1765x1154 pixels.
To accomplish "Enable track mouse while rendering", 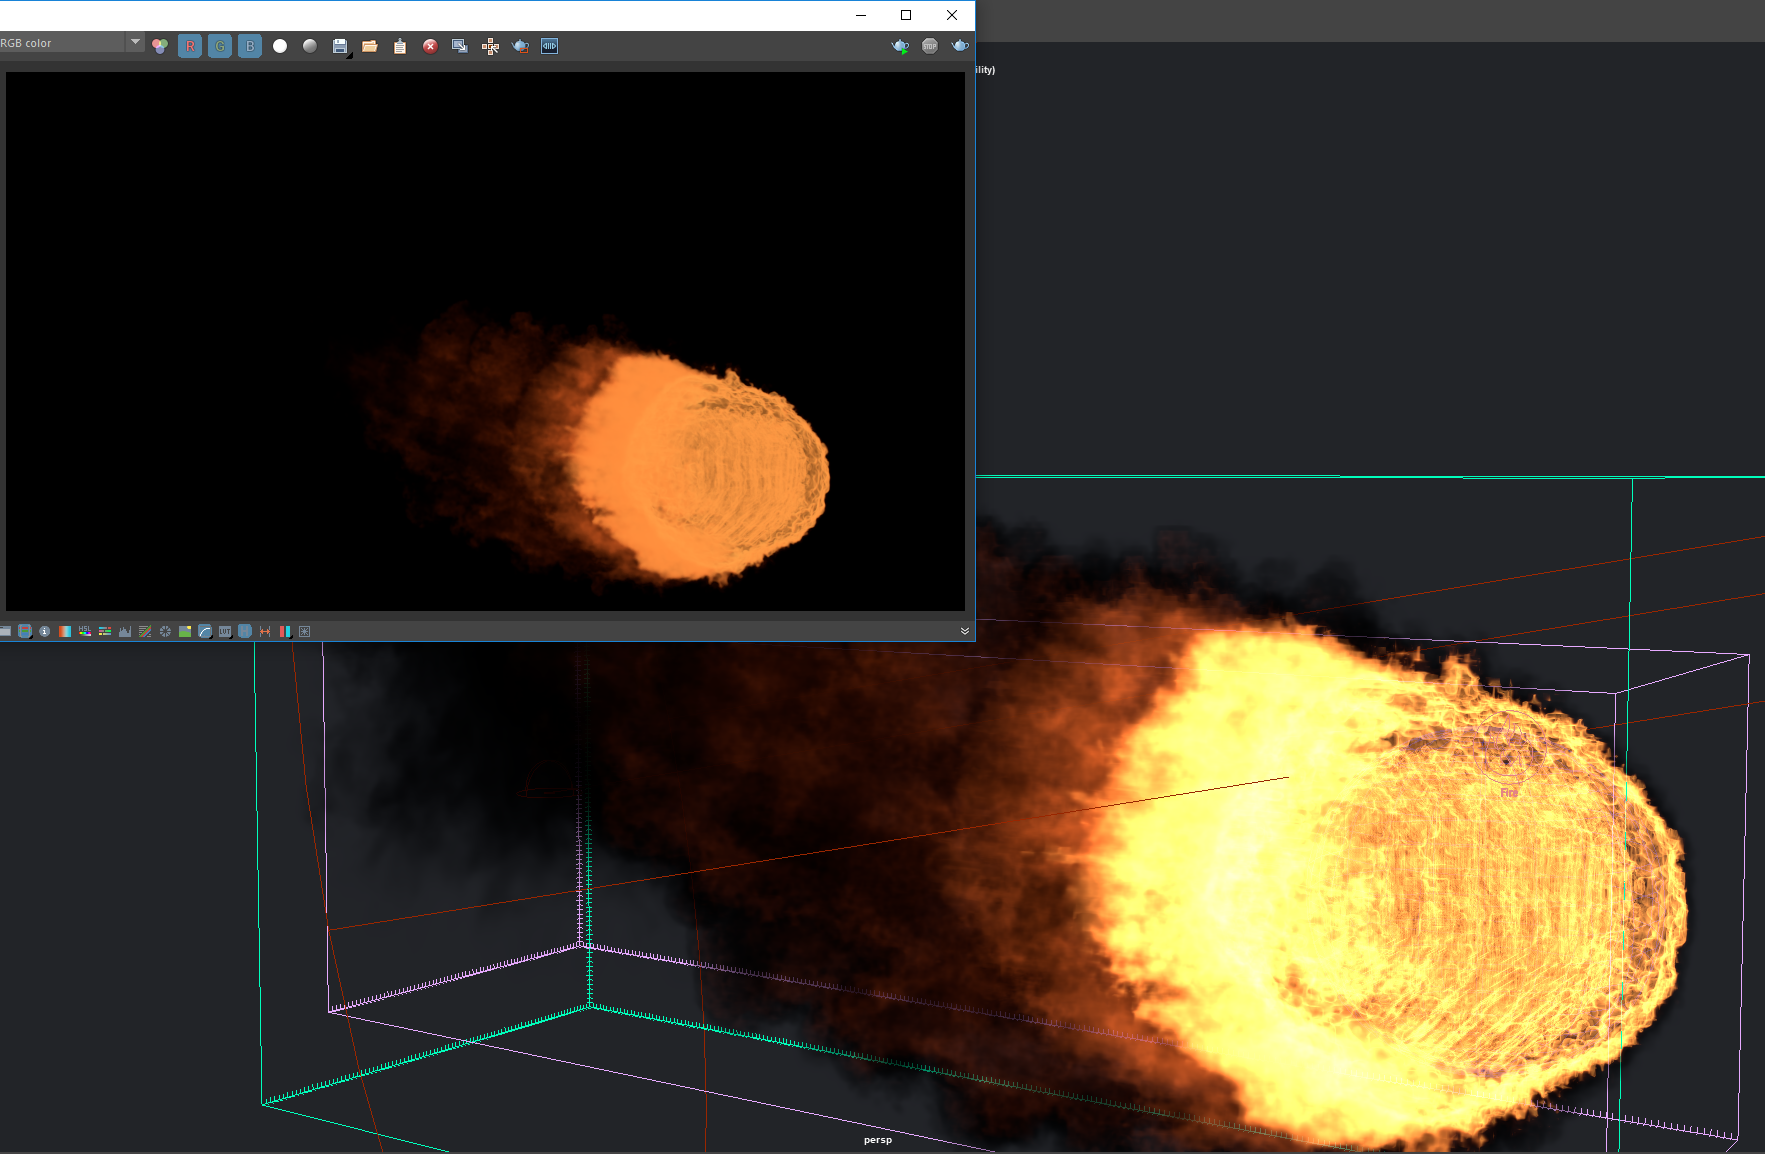I will coord(490,46).
